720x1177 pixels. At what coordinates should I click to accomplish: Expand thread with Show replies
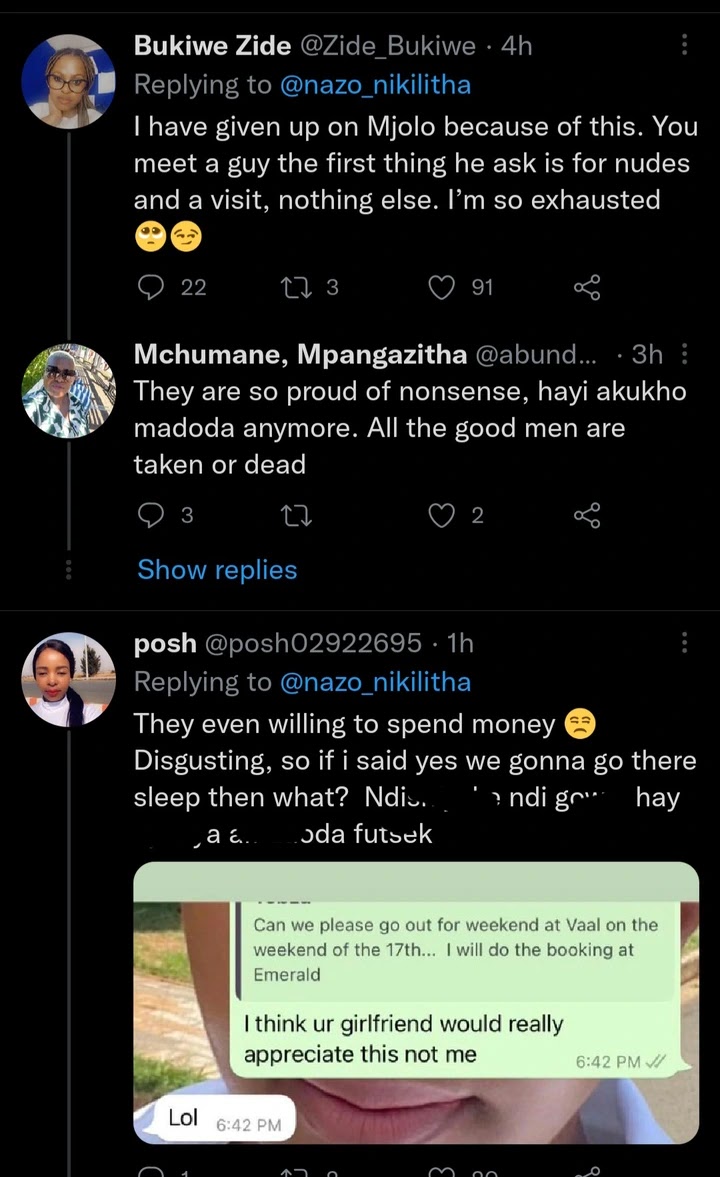point(217,570)
